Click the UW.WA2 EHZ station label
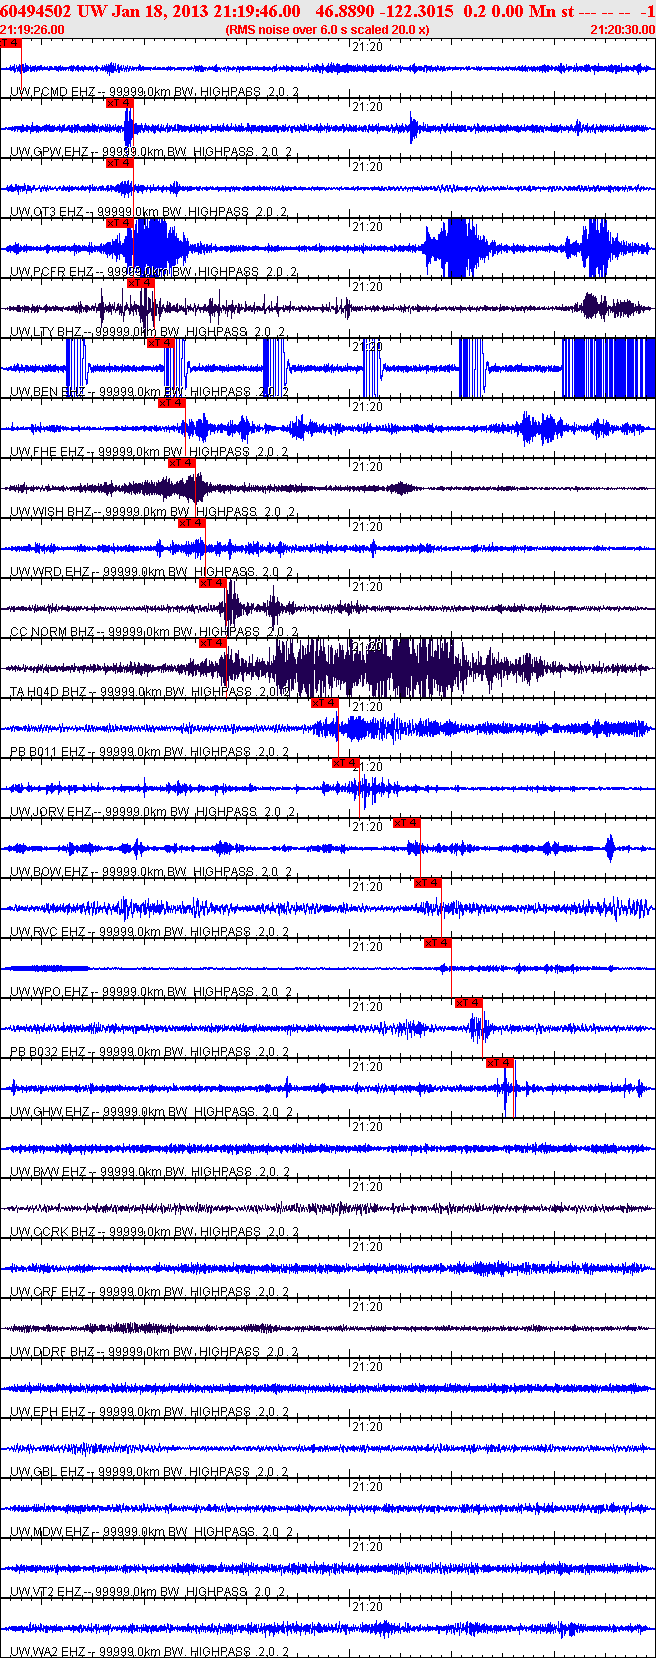The image size is (656, 1658). (x=49, y=1652)
